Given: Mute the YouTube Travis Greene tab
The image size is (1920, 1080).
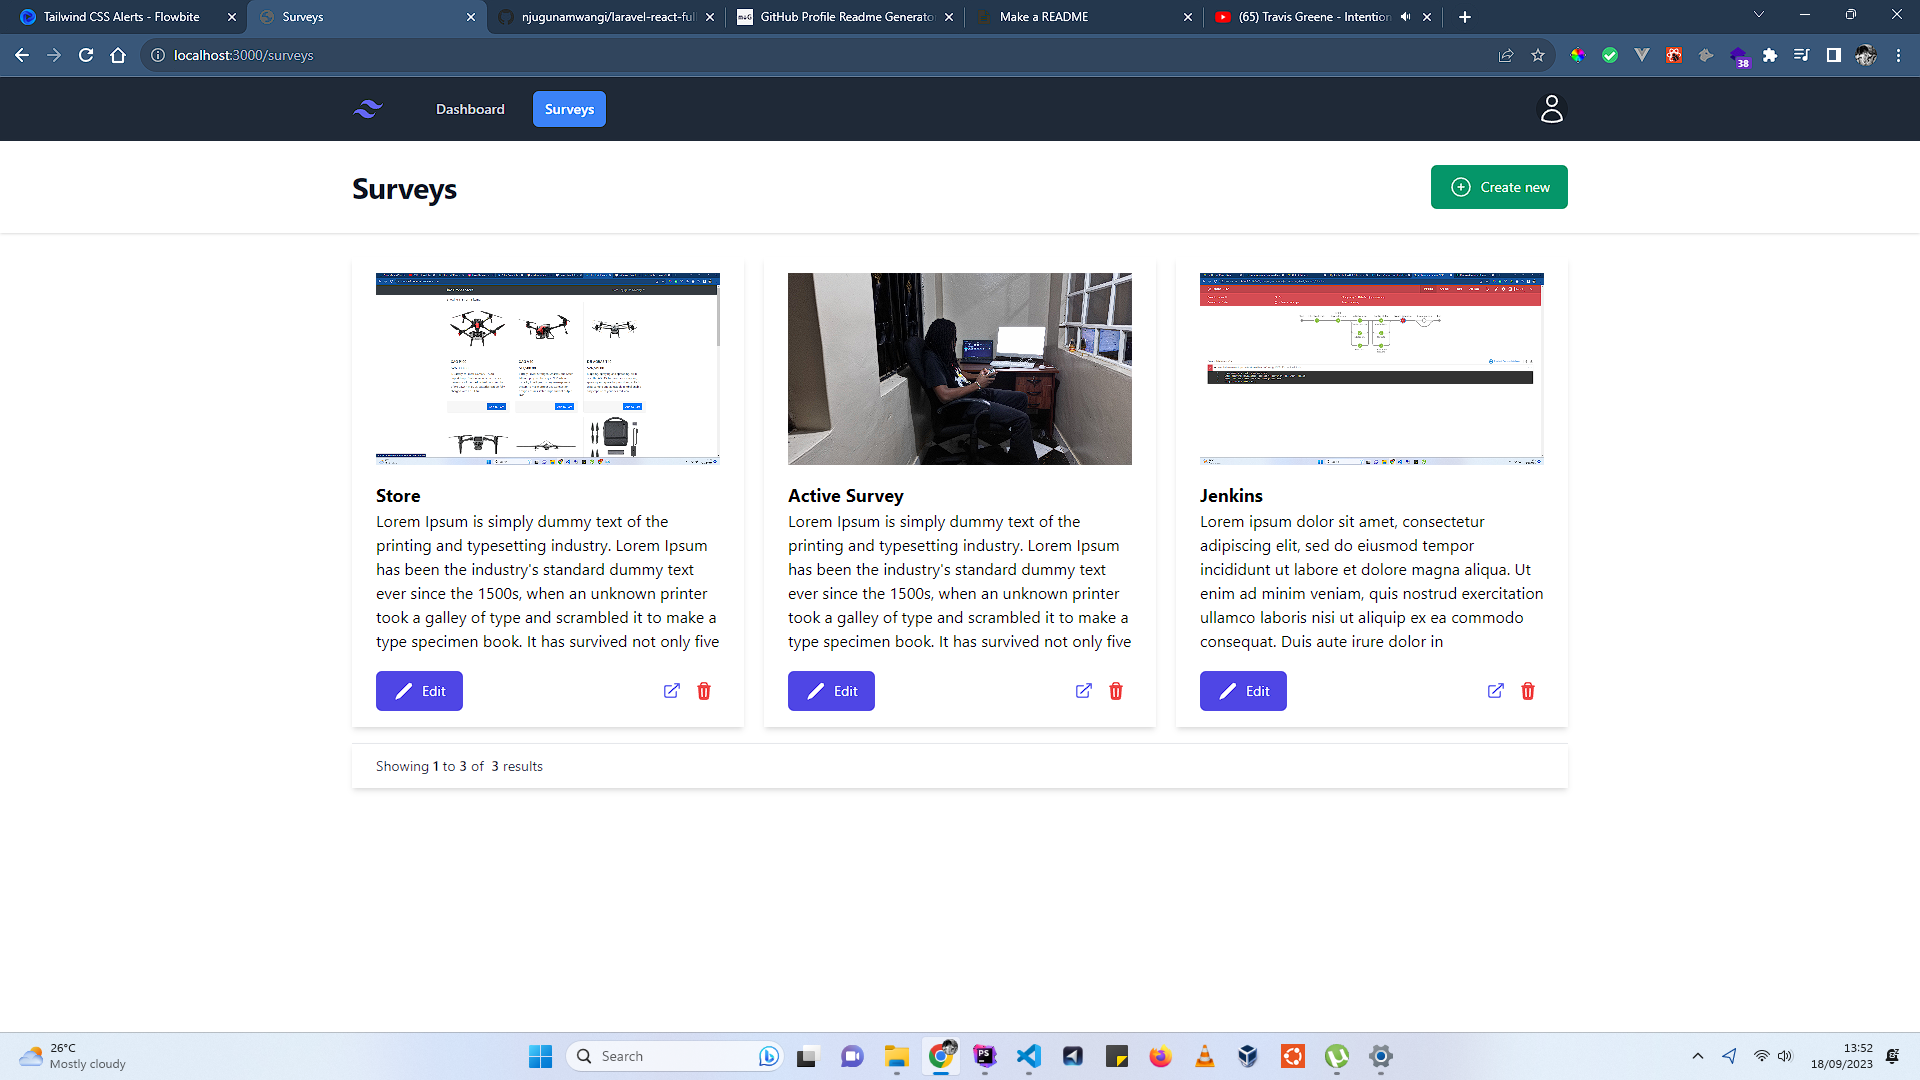Looking at the screenshot, I should coord(1405,17).
